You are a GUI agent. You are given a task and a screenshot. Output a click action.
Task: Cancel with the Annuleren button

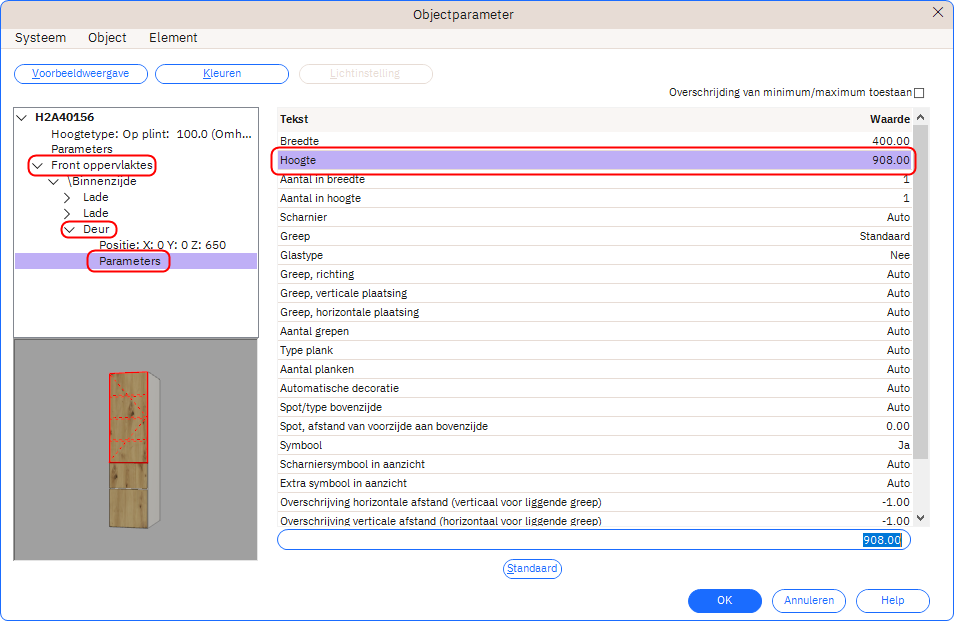(x=809, y=601)
